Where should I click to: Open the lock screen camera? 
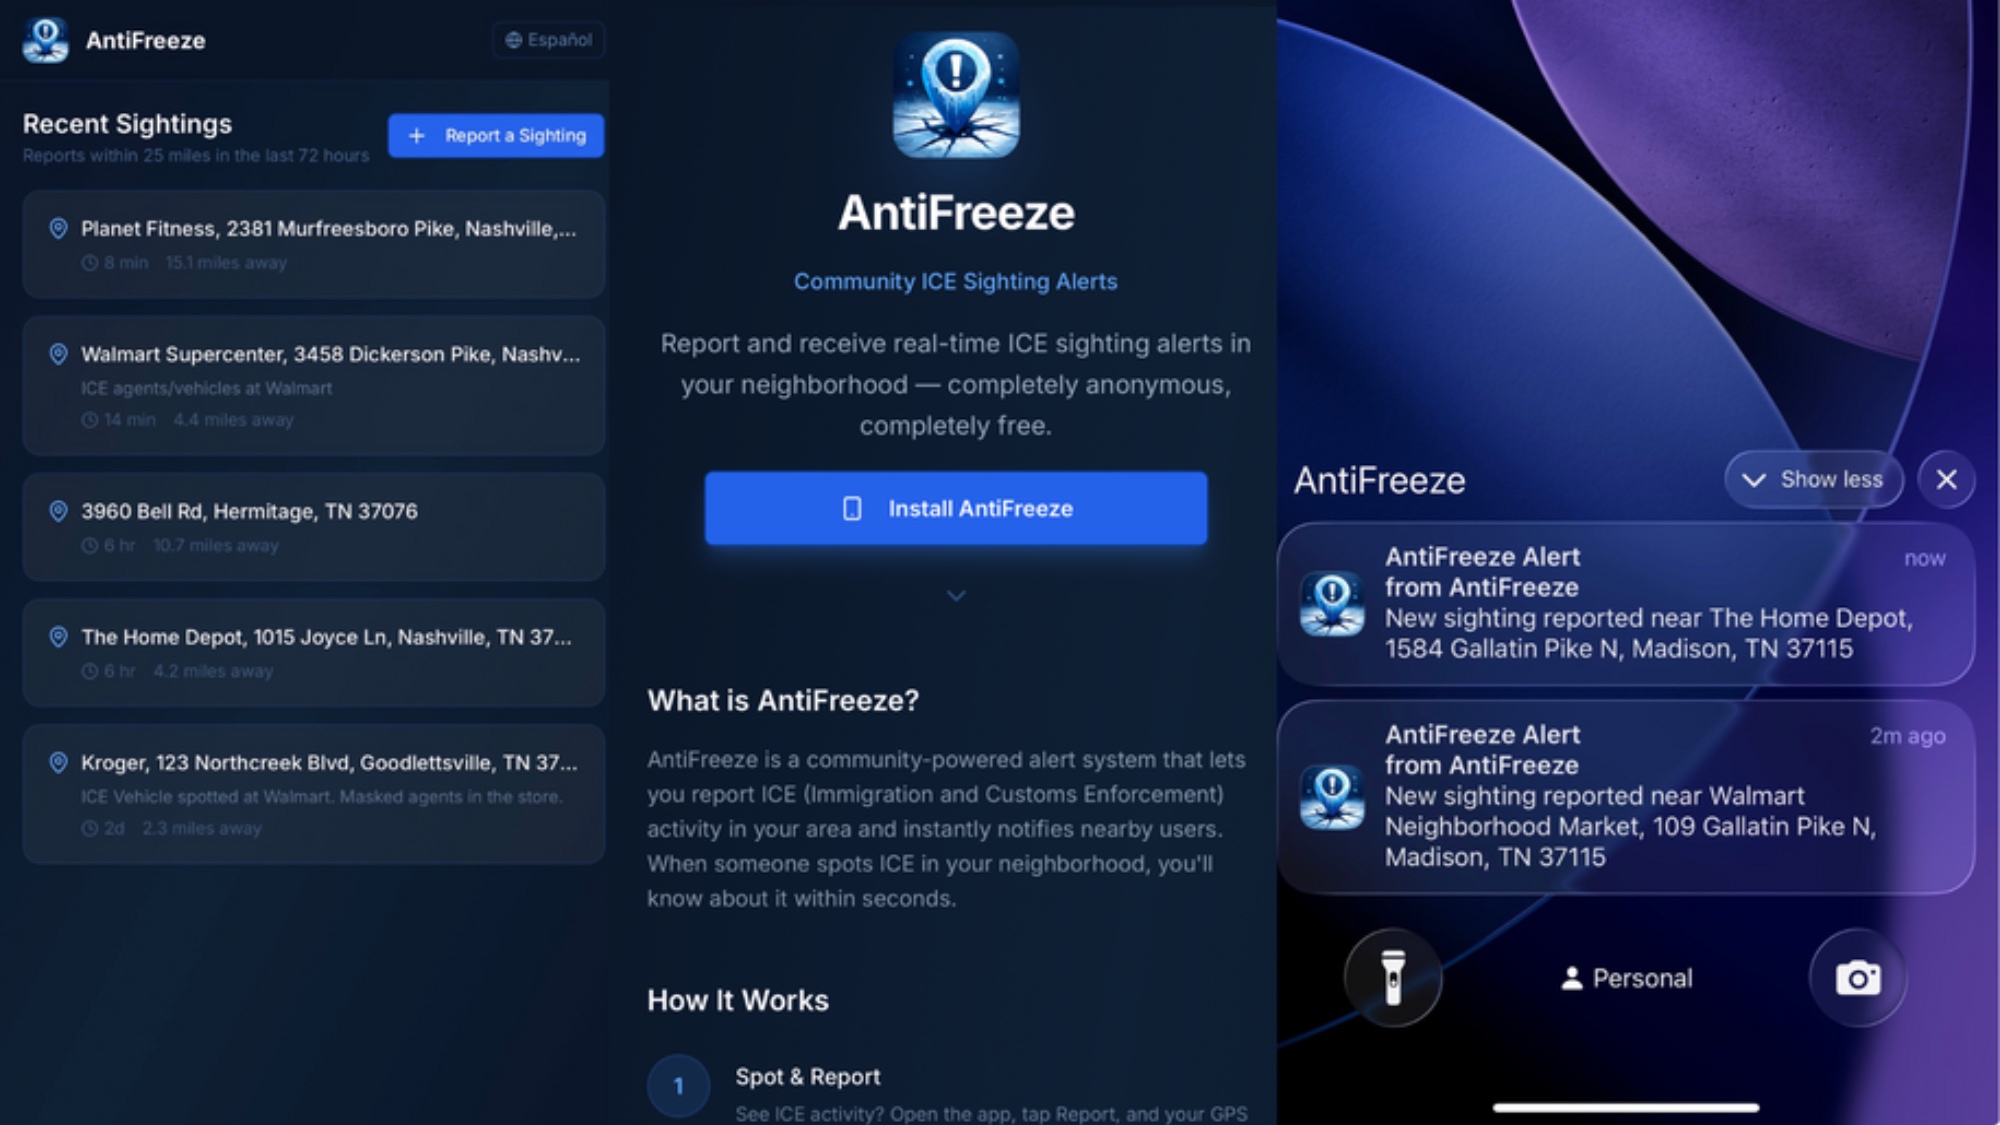pyautogui.click(x=1858, y=977)
